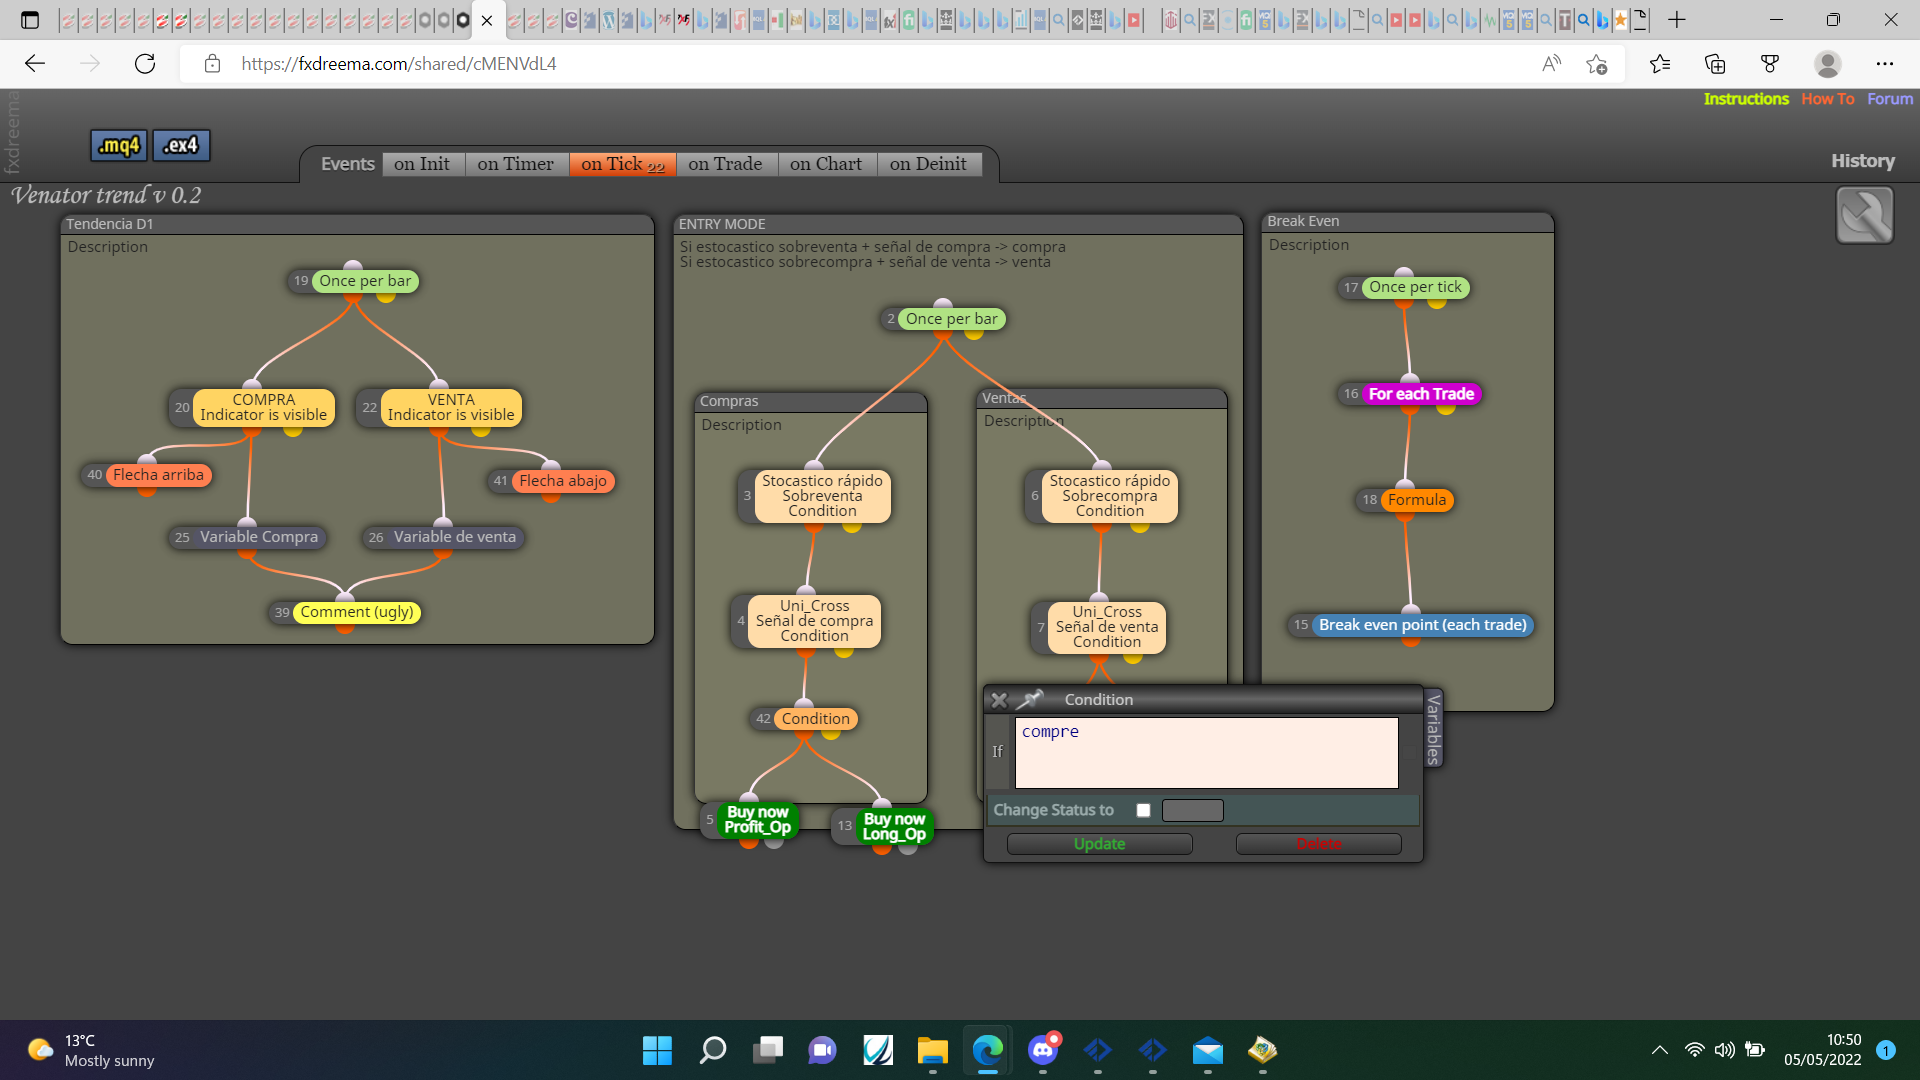Viewport: 1920px width, 1080px height.
Task: Open browser Favorites list
Action: (1660, 64)
